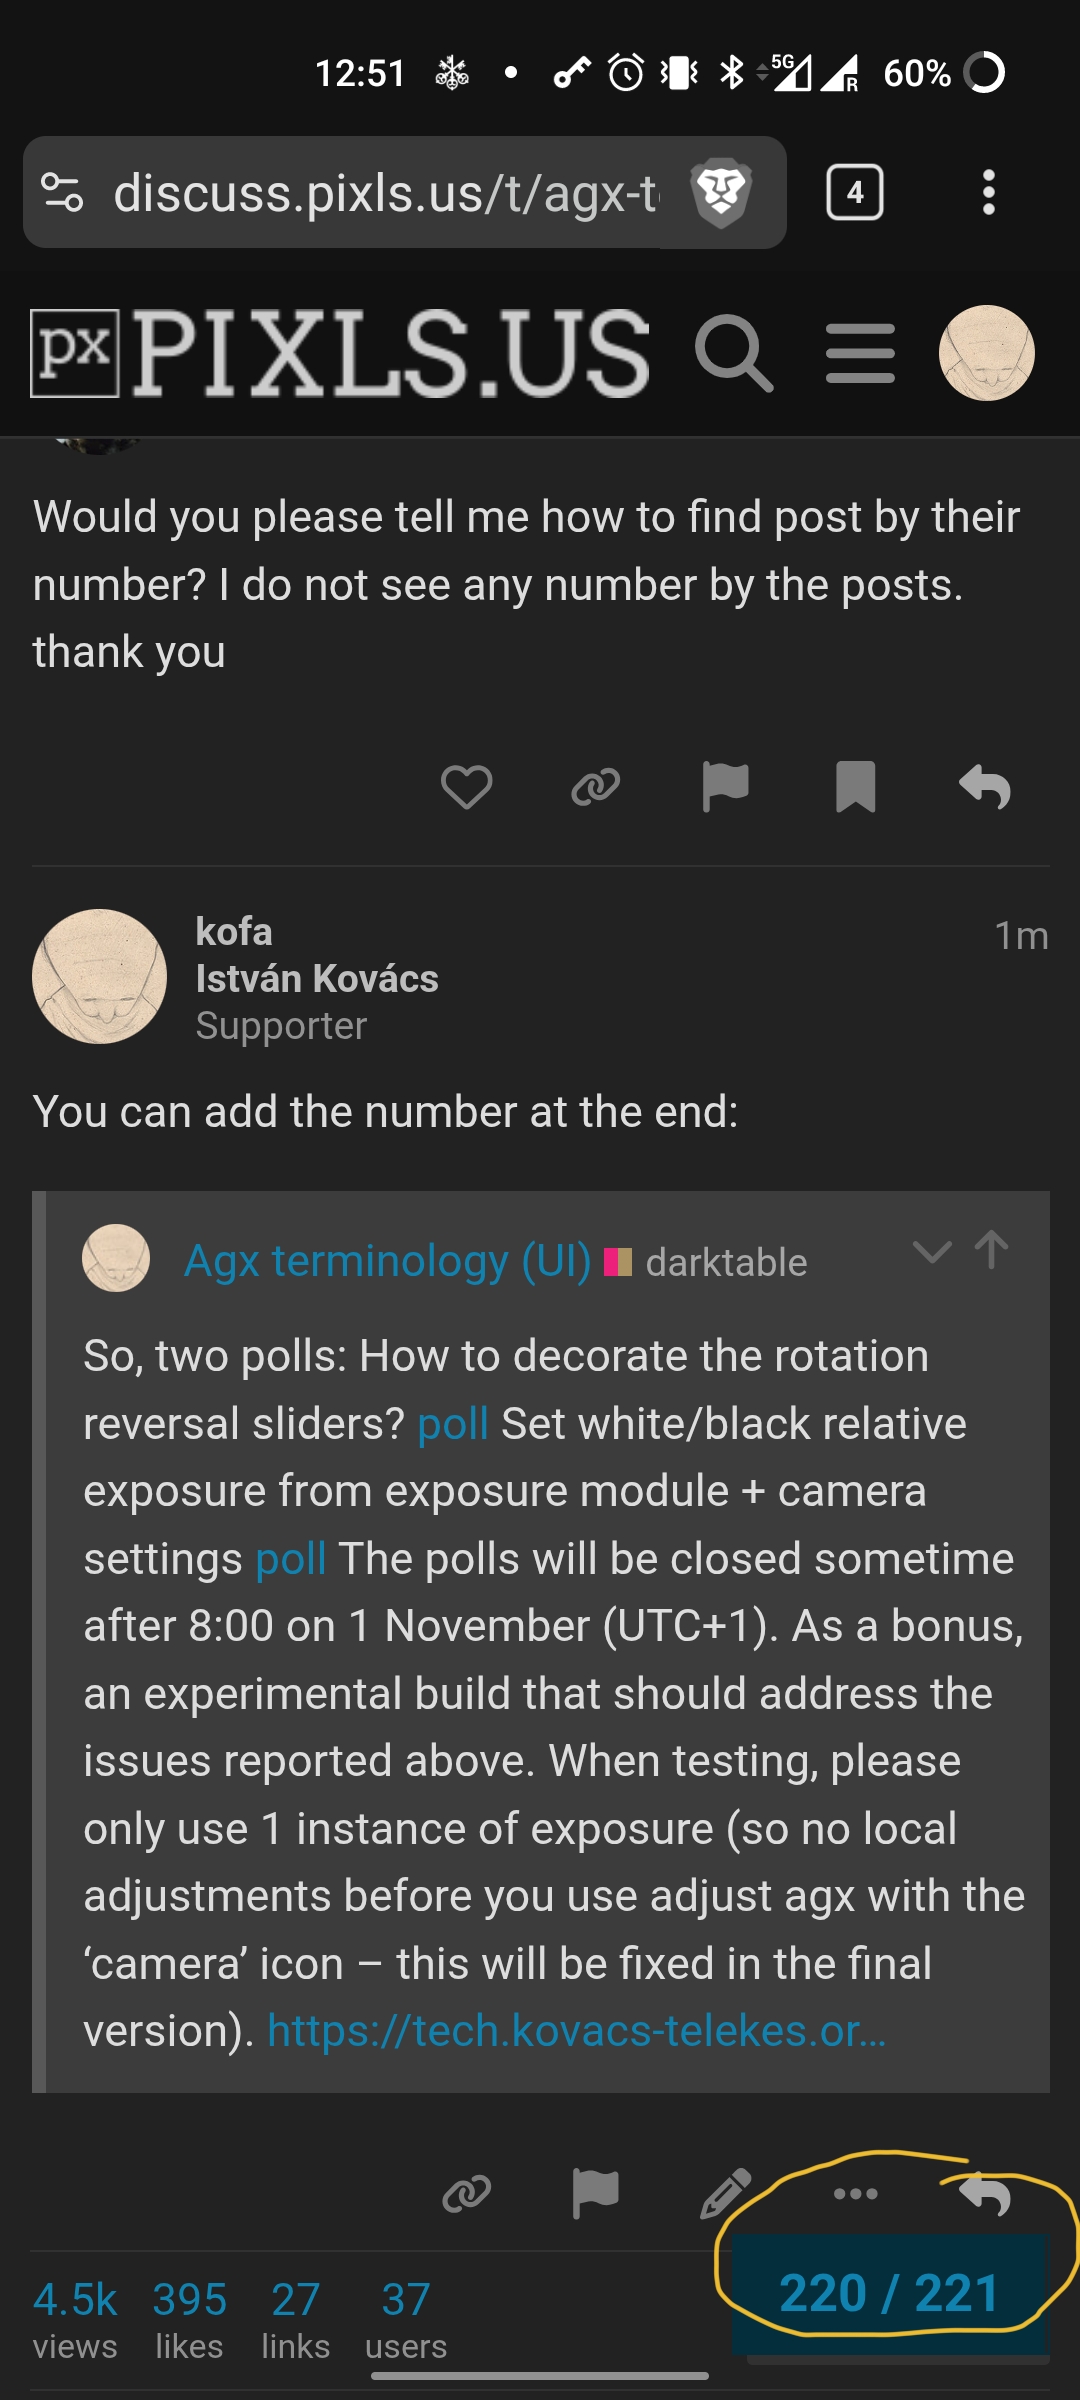
Task: Open the hamburger navigation menu
Action: click(860, 353)
